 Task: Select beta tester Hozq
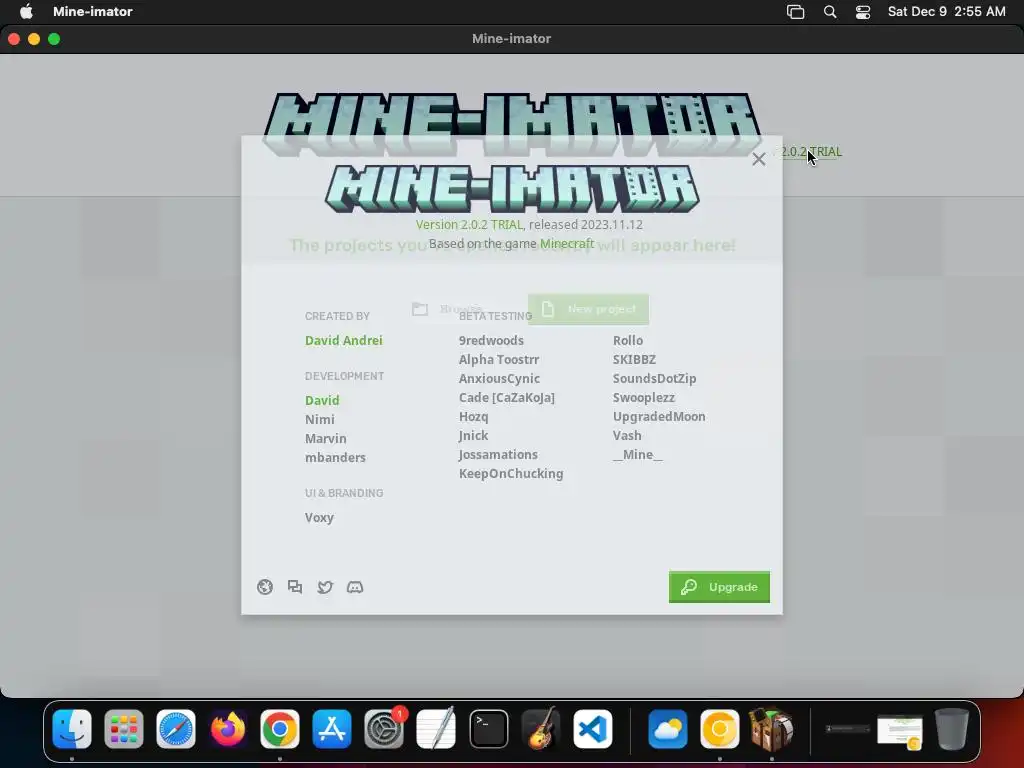(473, 416)
